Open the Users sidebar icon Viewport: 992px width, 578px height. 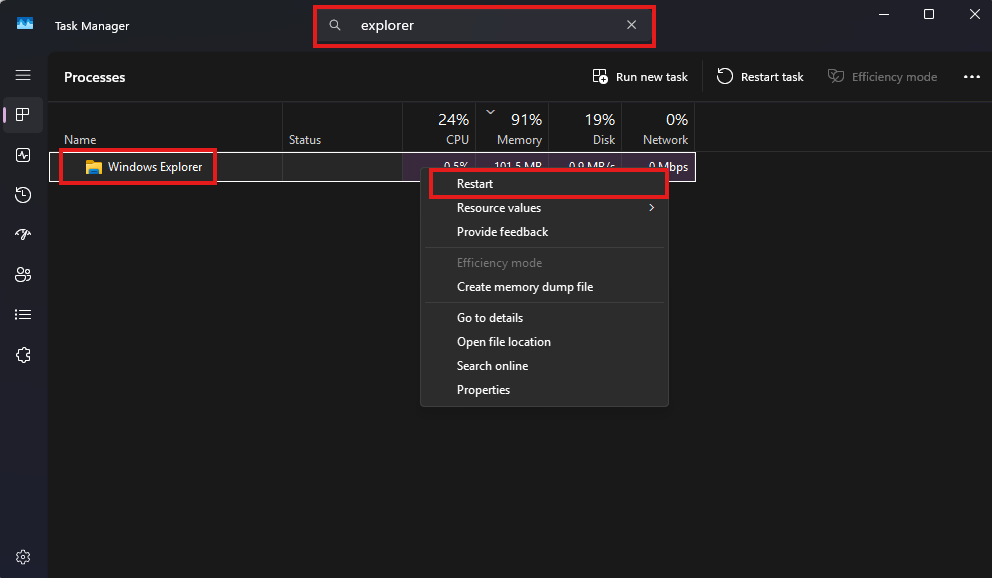point(23,274)
